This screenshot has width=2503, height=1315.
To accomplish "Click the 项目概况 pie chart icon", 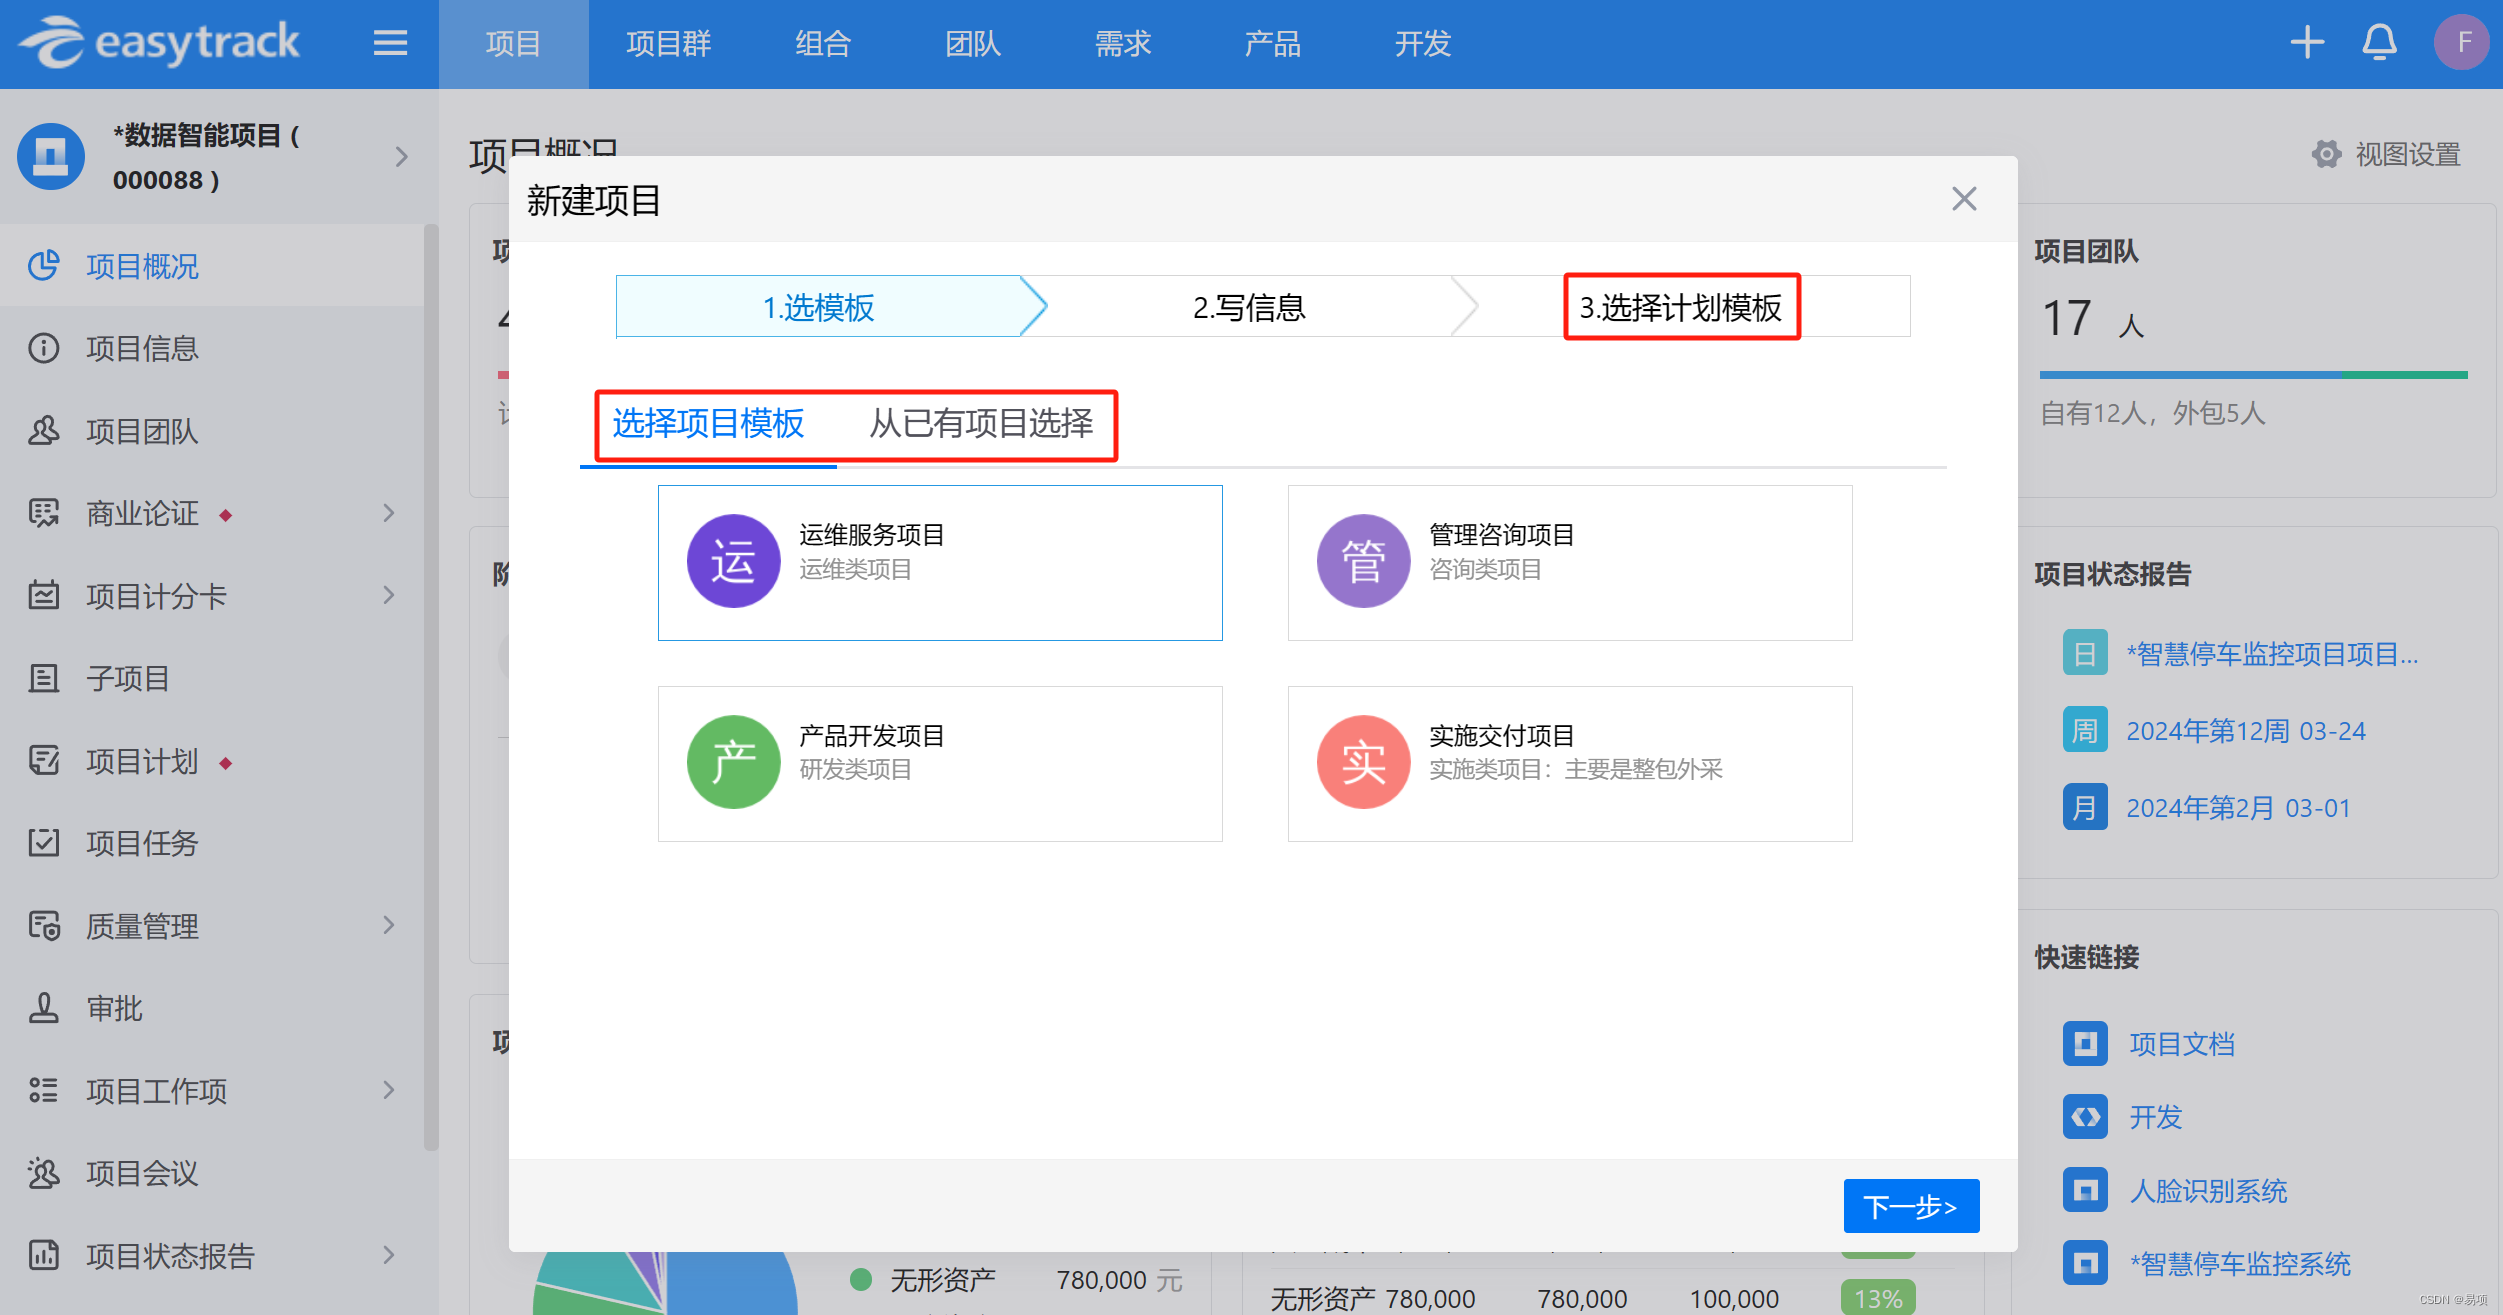I will pos(44,266).
